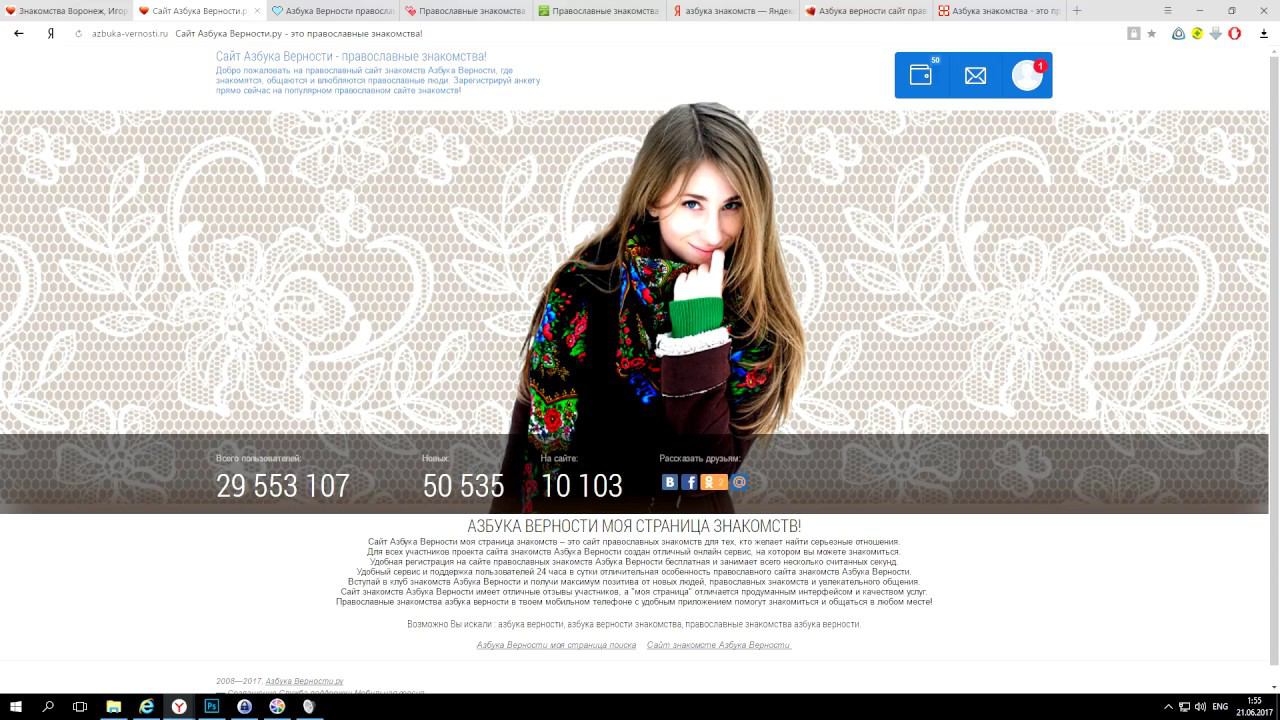Click the red Opera-style extension icon
1280x720 pixels.
(1234, 33)
